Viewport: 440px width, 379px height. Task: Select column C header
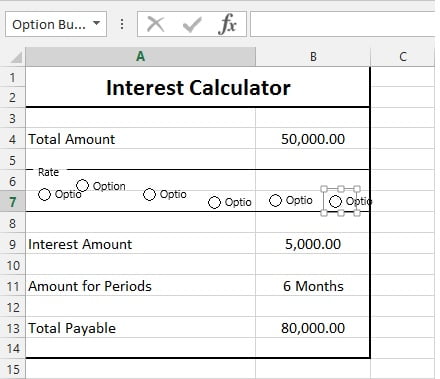click(x=403, y=57)
